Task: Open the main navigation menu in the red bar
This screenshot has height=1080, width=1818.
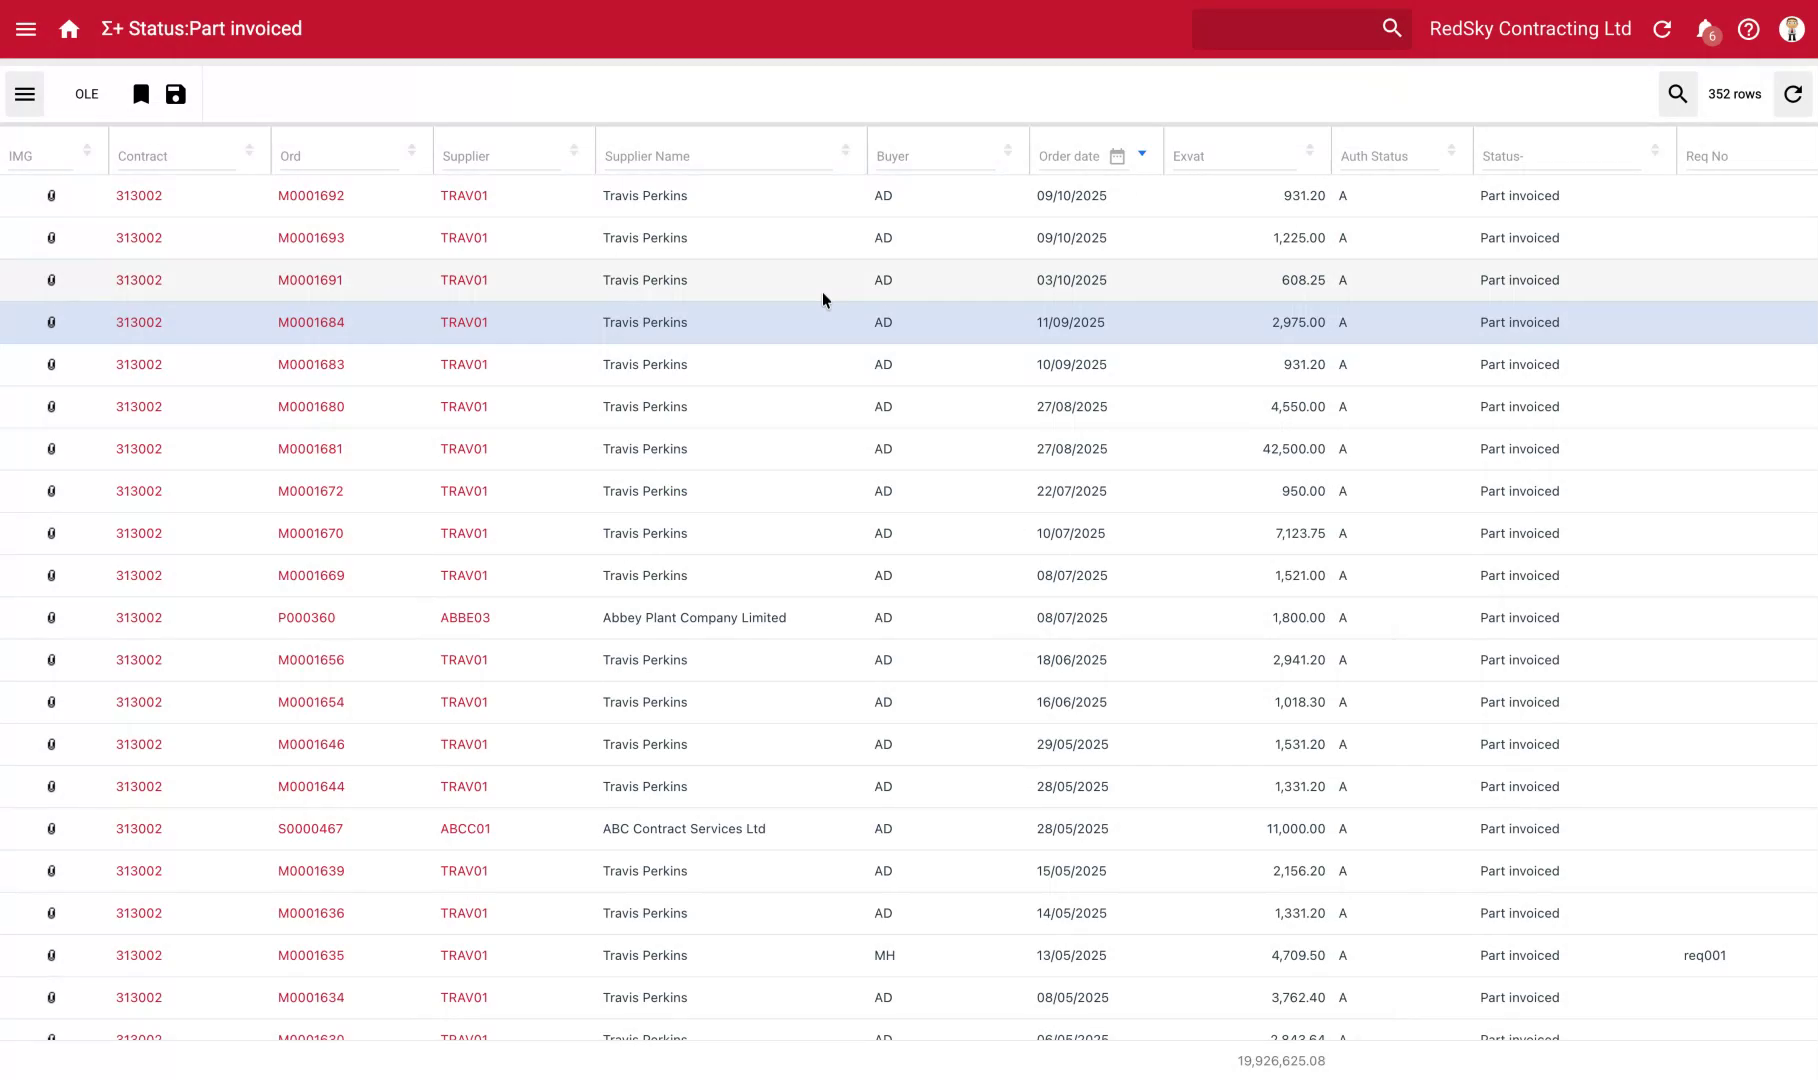Action: pos(25,28)
